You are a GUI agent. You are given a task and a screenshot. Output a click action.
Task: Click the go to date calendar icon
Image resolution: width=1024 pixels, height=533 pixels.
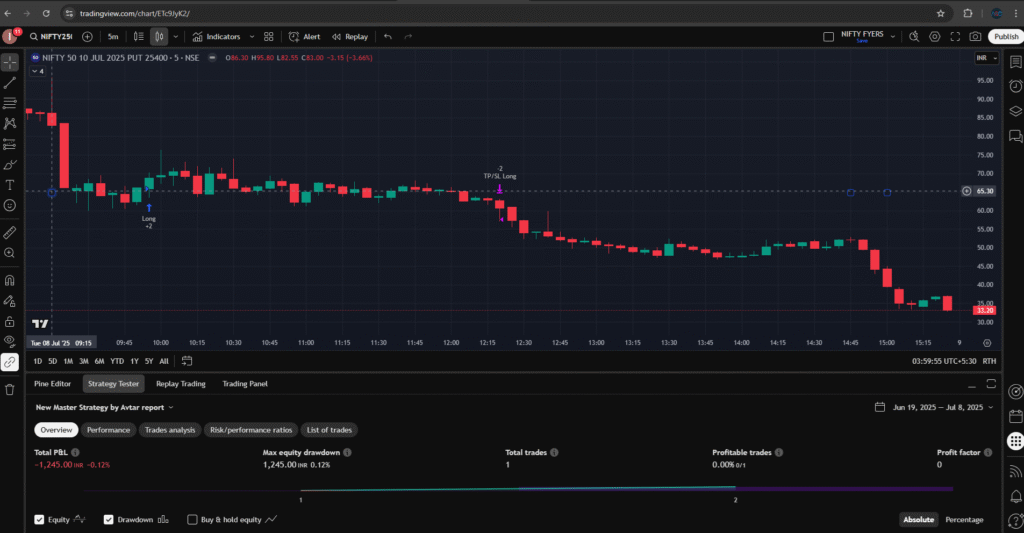(187, 361)
